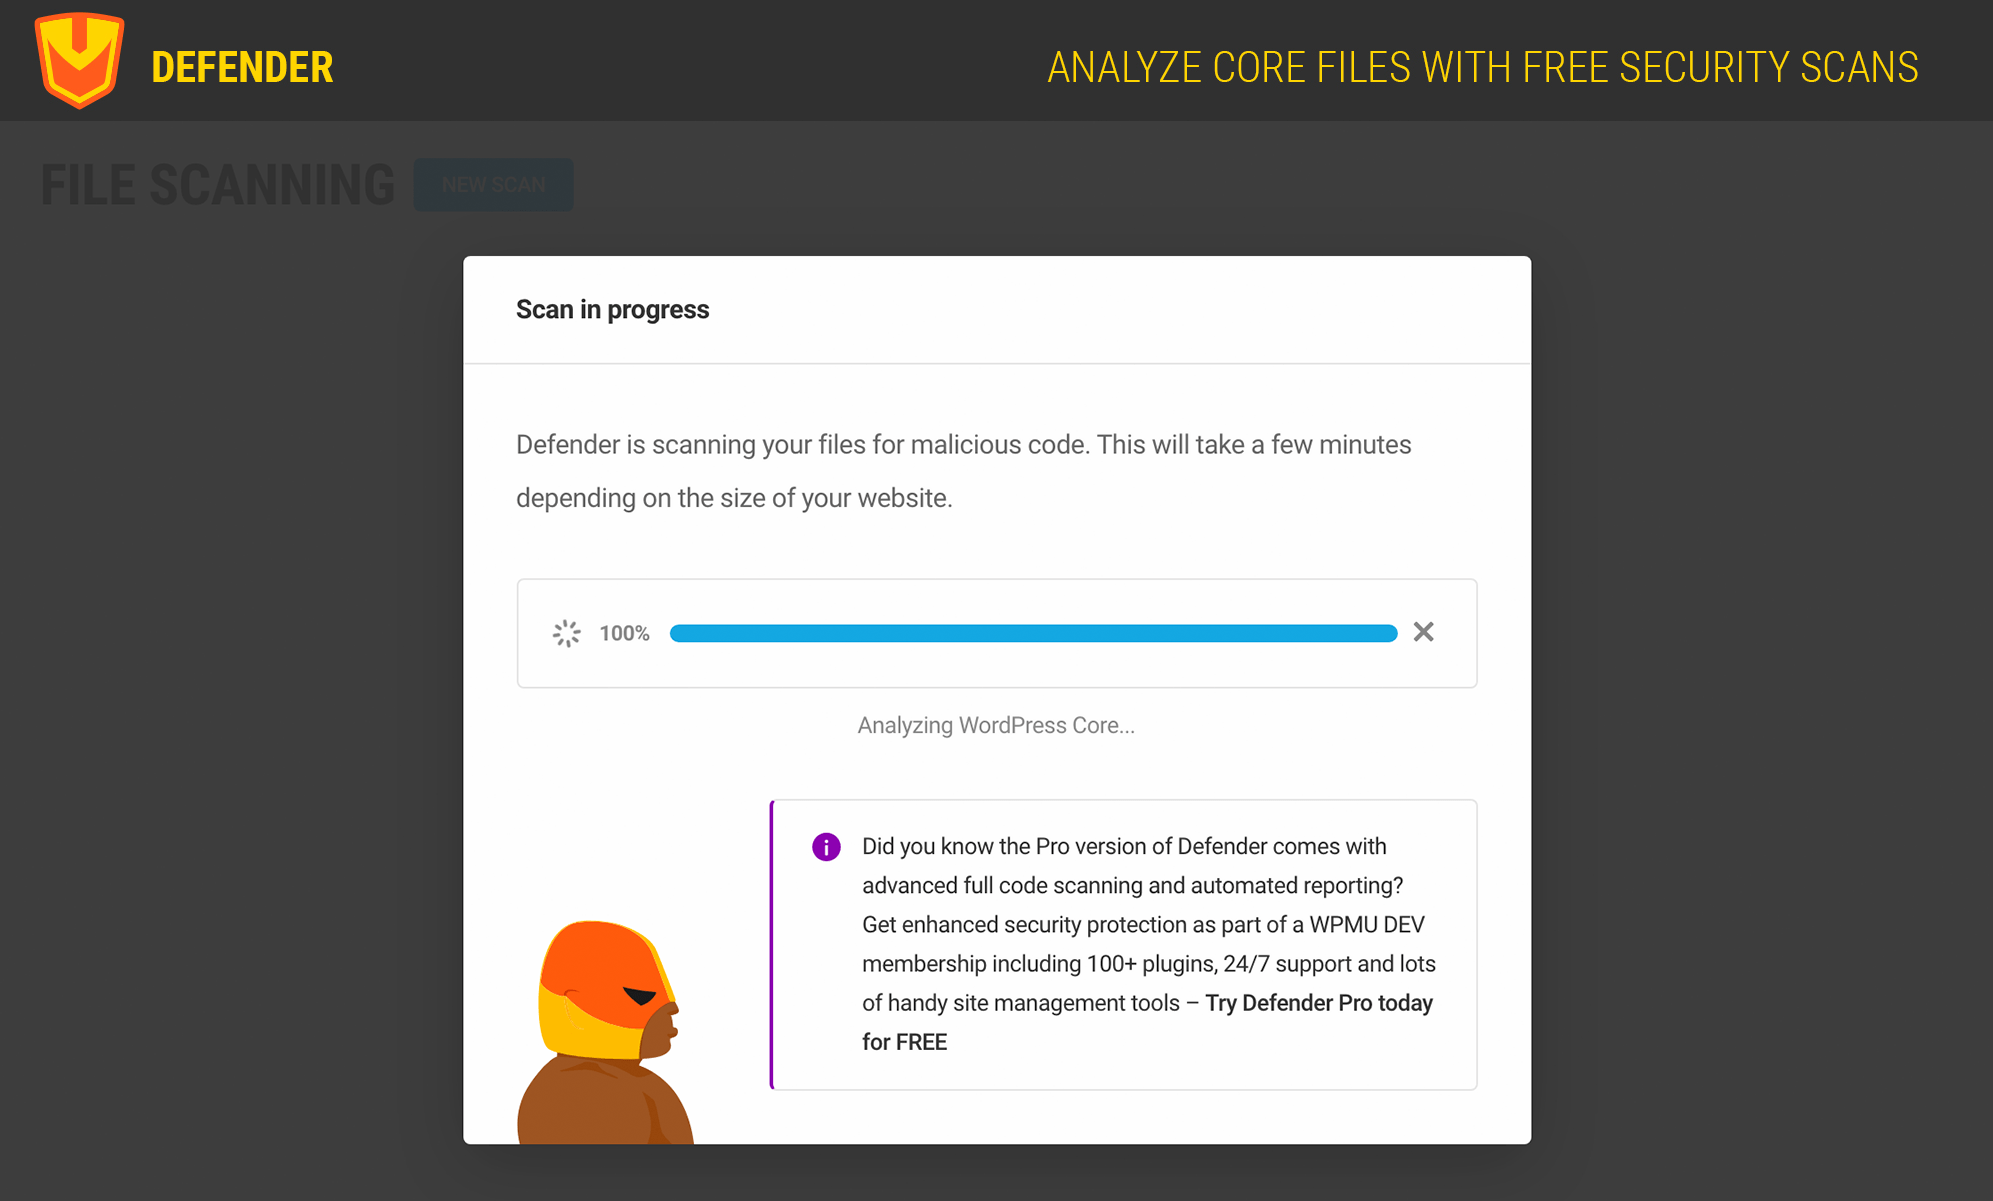Screen dimensions: 1993x1201
Task: Click the Analyze Core Files header tagline
Action: (1482, 68)
